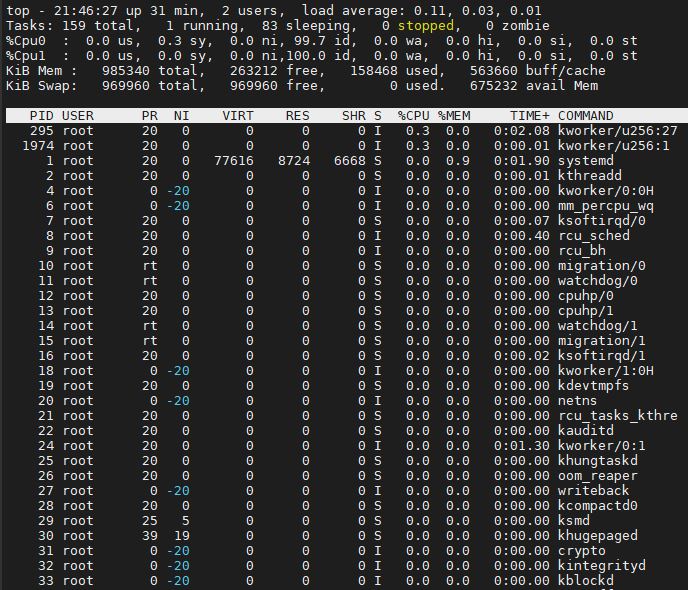Click the kauditd command name
Image resolution: width=688 pixels, height=590 pixels.
tap(586, 431)
